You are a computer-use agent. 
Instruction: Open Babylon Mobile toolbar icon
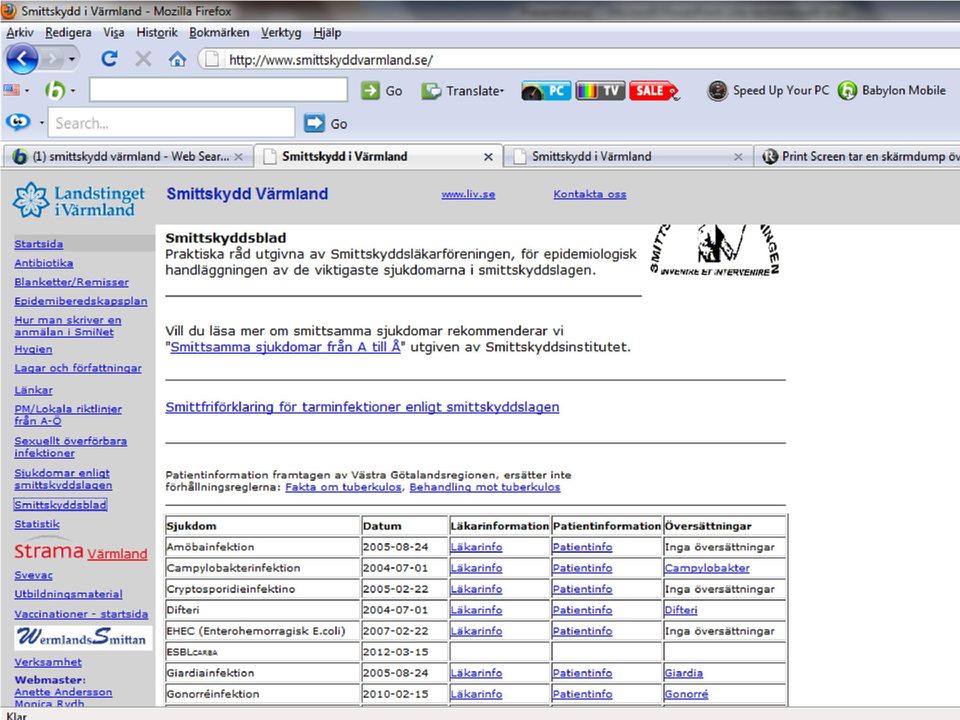pyautogui.click(x=847, y=91)
